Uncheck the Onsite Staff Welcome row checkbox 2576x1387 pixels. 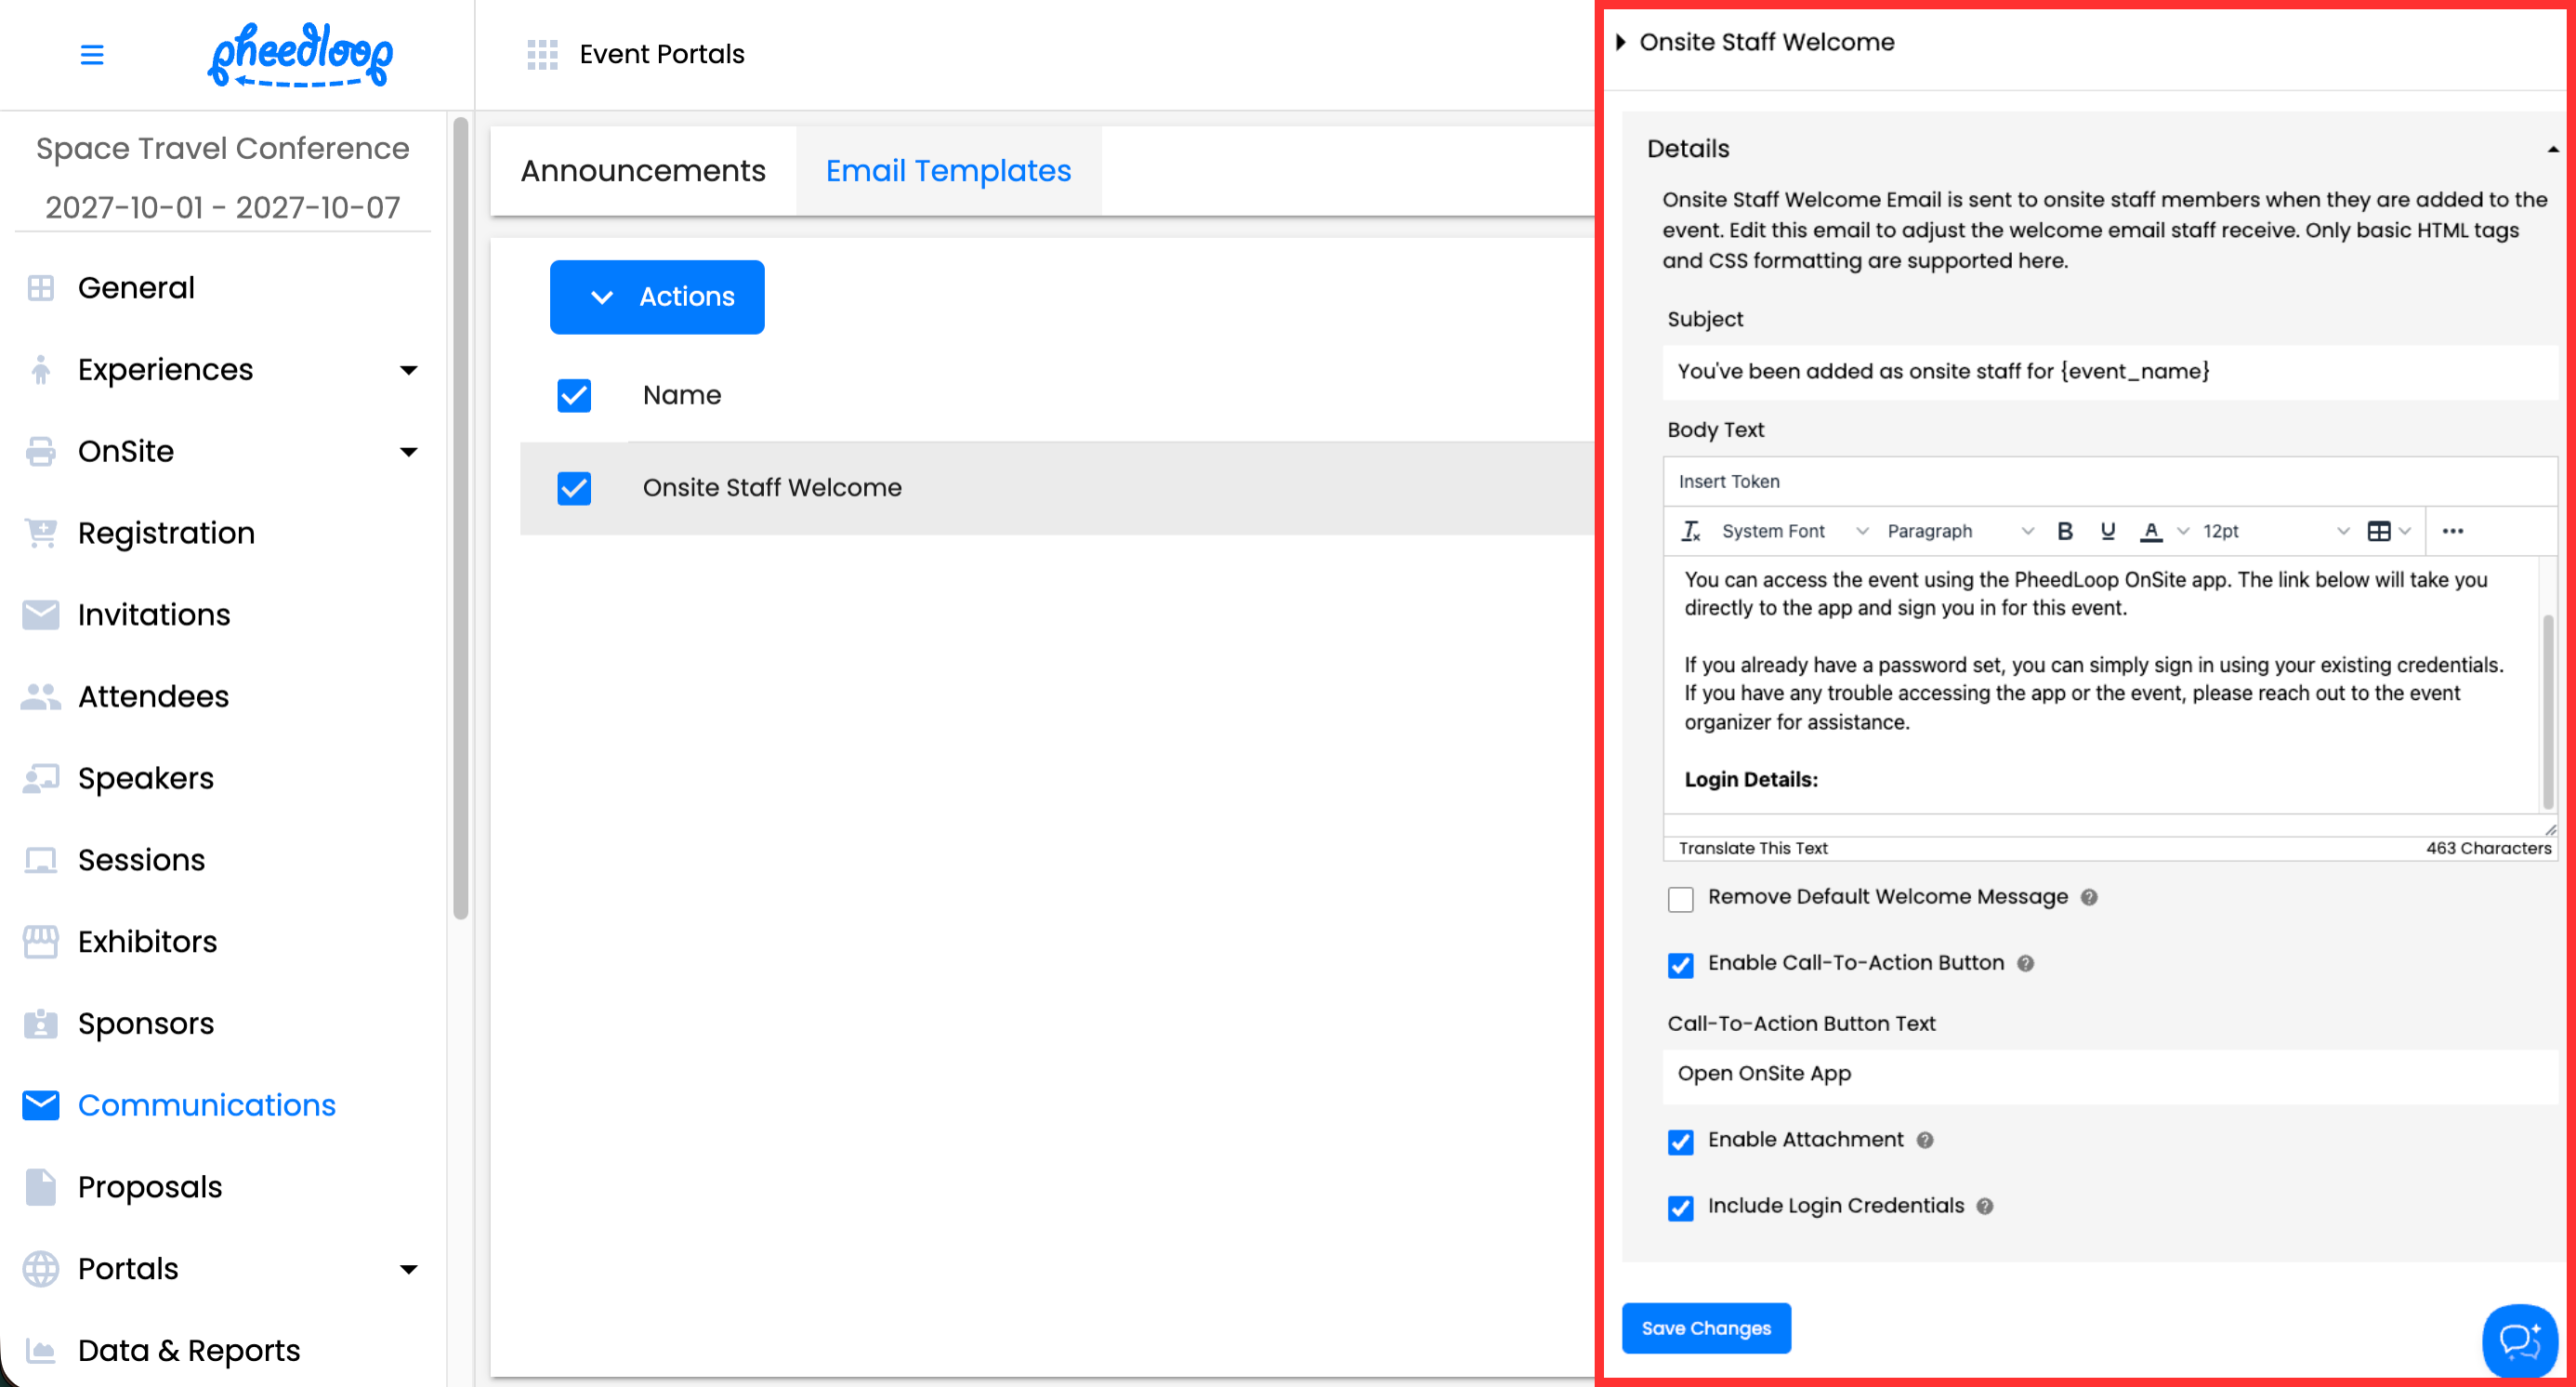tap(574, 488)
